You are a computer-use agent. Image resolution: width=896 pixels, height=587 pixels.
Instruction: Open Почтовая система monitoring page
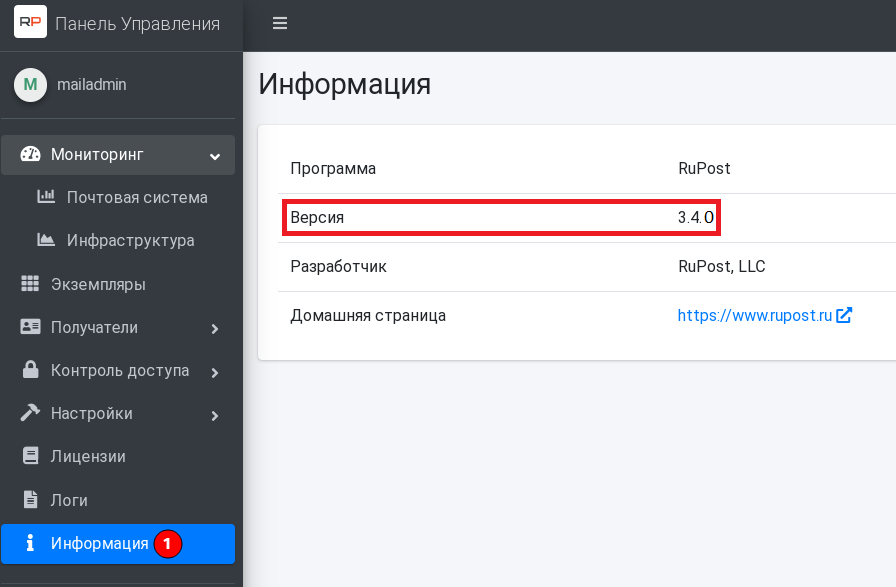[137, 198]
